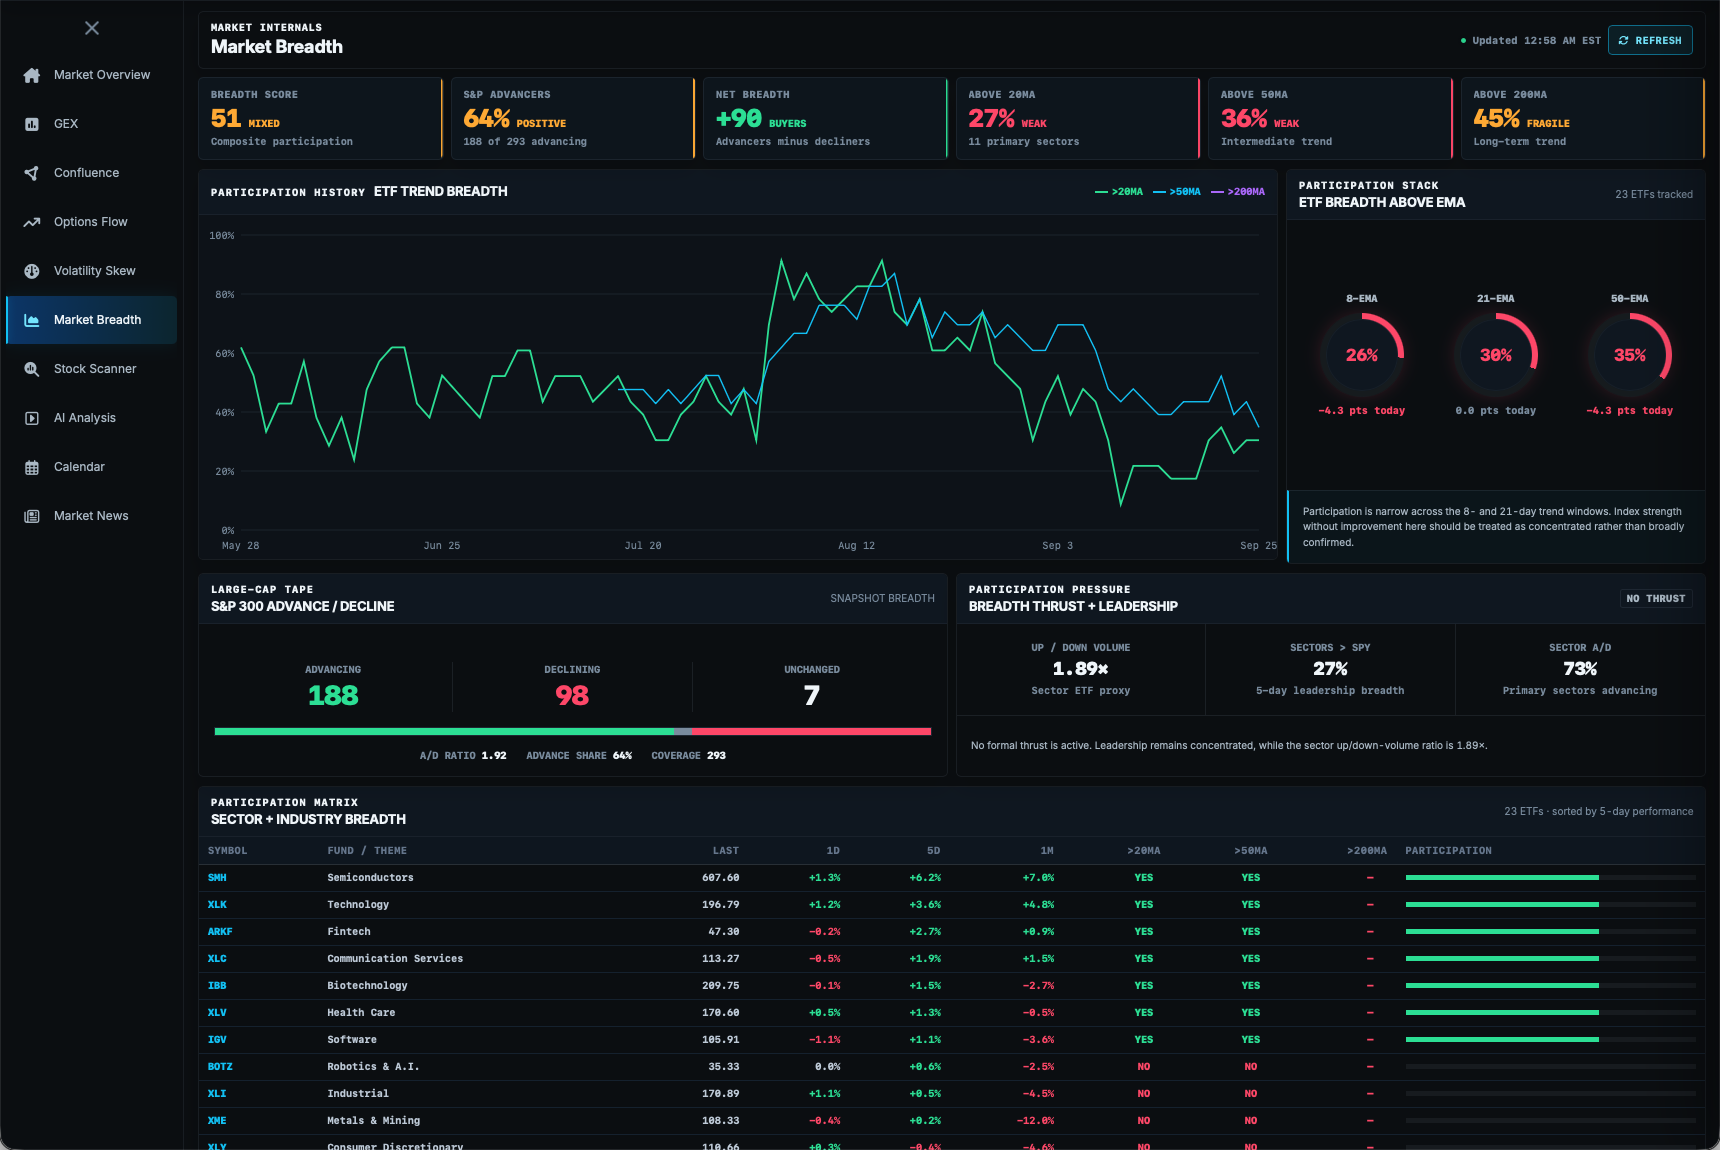The image size is (1720, 1150).
Task: Sort table by LAST column header
Action: [726, 851]
